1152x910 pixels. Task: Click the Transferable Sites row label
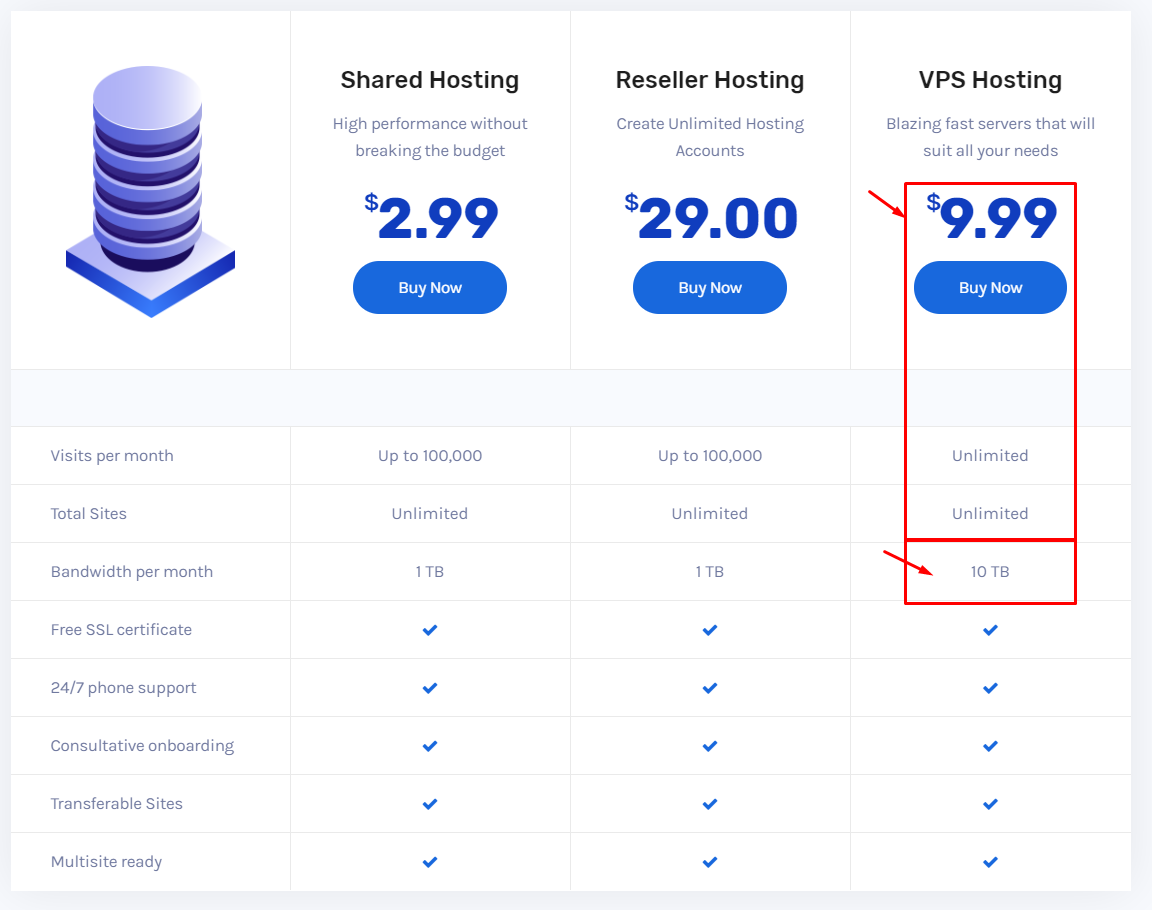(116, 804)
